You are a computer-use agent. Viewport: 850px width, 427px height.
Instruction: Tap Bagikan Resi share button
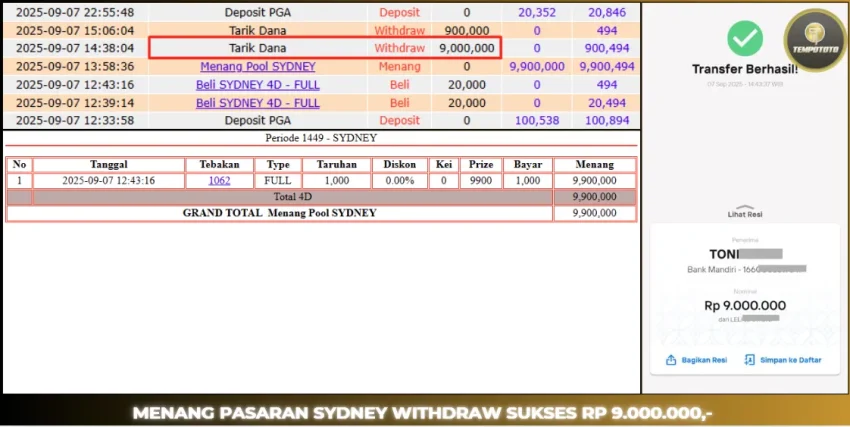pos(696,360)
